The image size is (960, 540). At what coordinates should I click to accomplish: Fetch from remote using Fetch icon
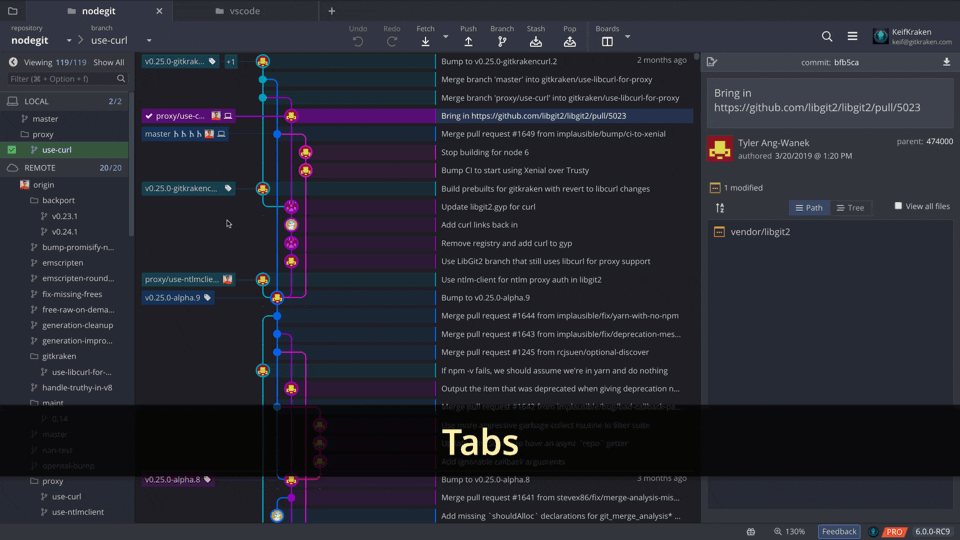426,42
